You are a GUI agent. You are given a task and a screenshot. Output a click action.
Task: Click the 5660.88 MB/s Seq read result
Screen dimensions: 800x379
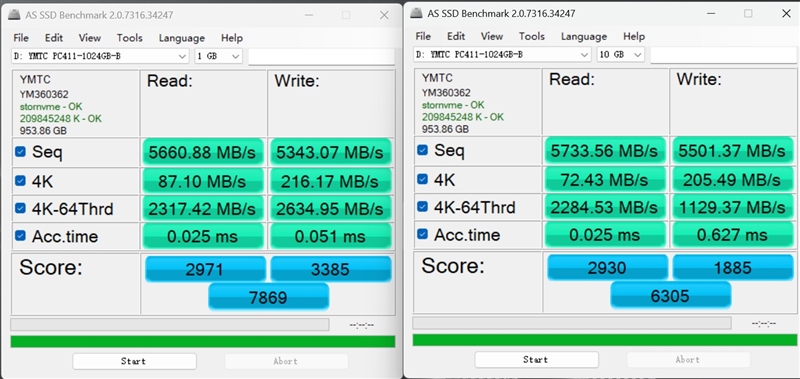203,152
